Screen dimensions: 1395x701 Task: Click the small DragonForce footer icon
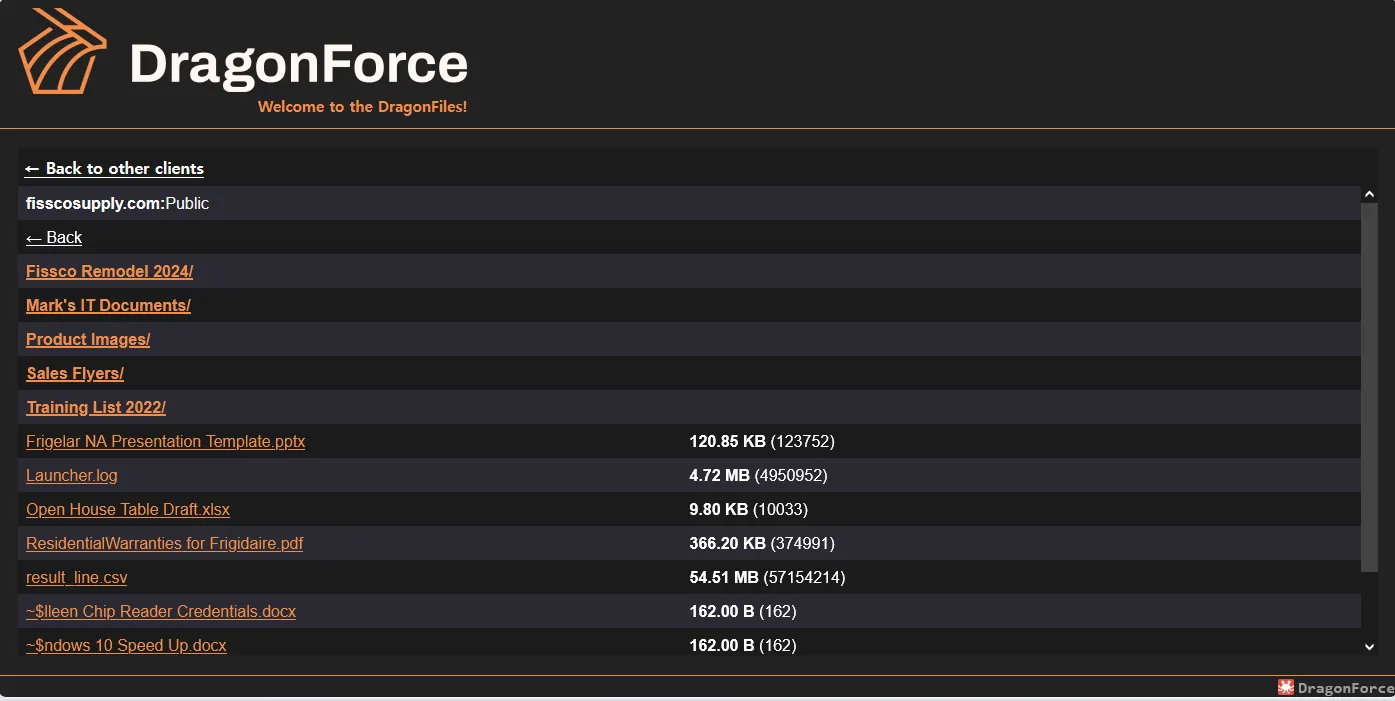pos(1286,687)
